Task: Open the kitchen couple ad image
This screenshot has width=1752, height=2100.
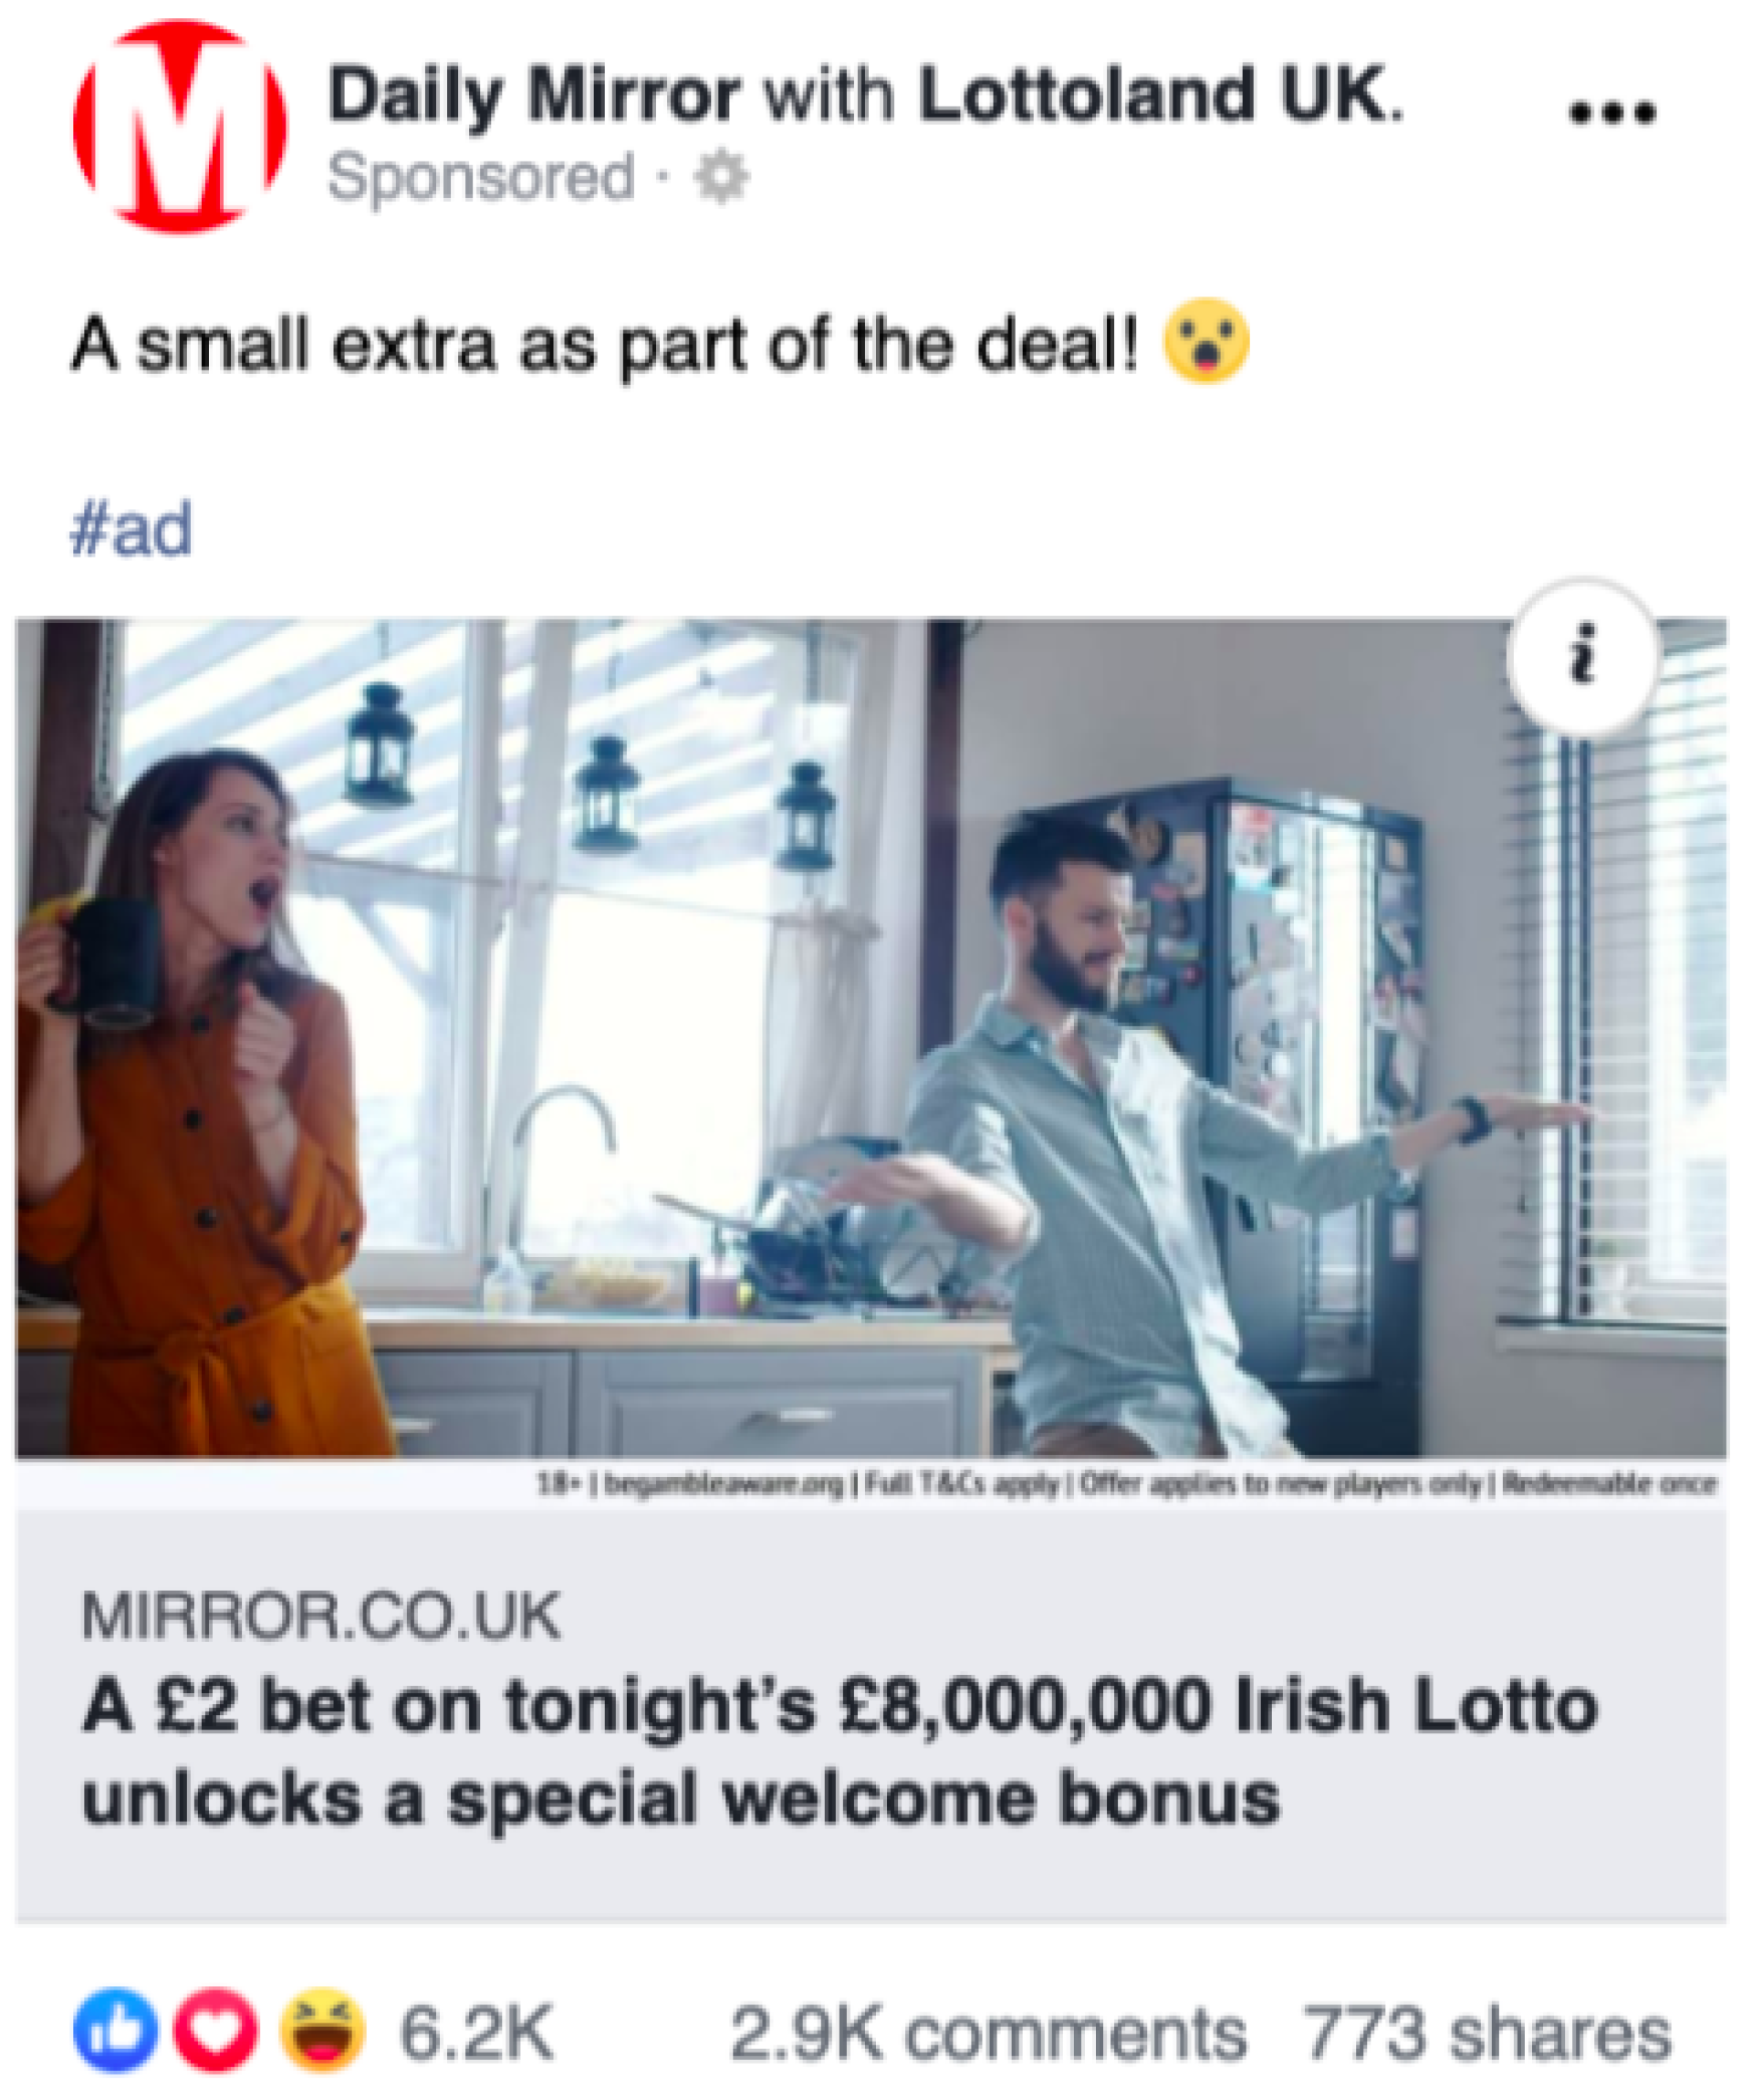Action: pos(871,1038)
